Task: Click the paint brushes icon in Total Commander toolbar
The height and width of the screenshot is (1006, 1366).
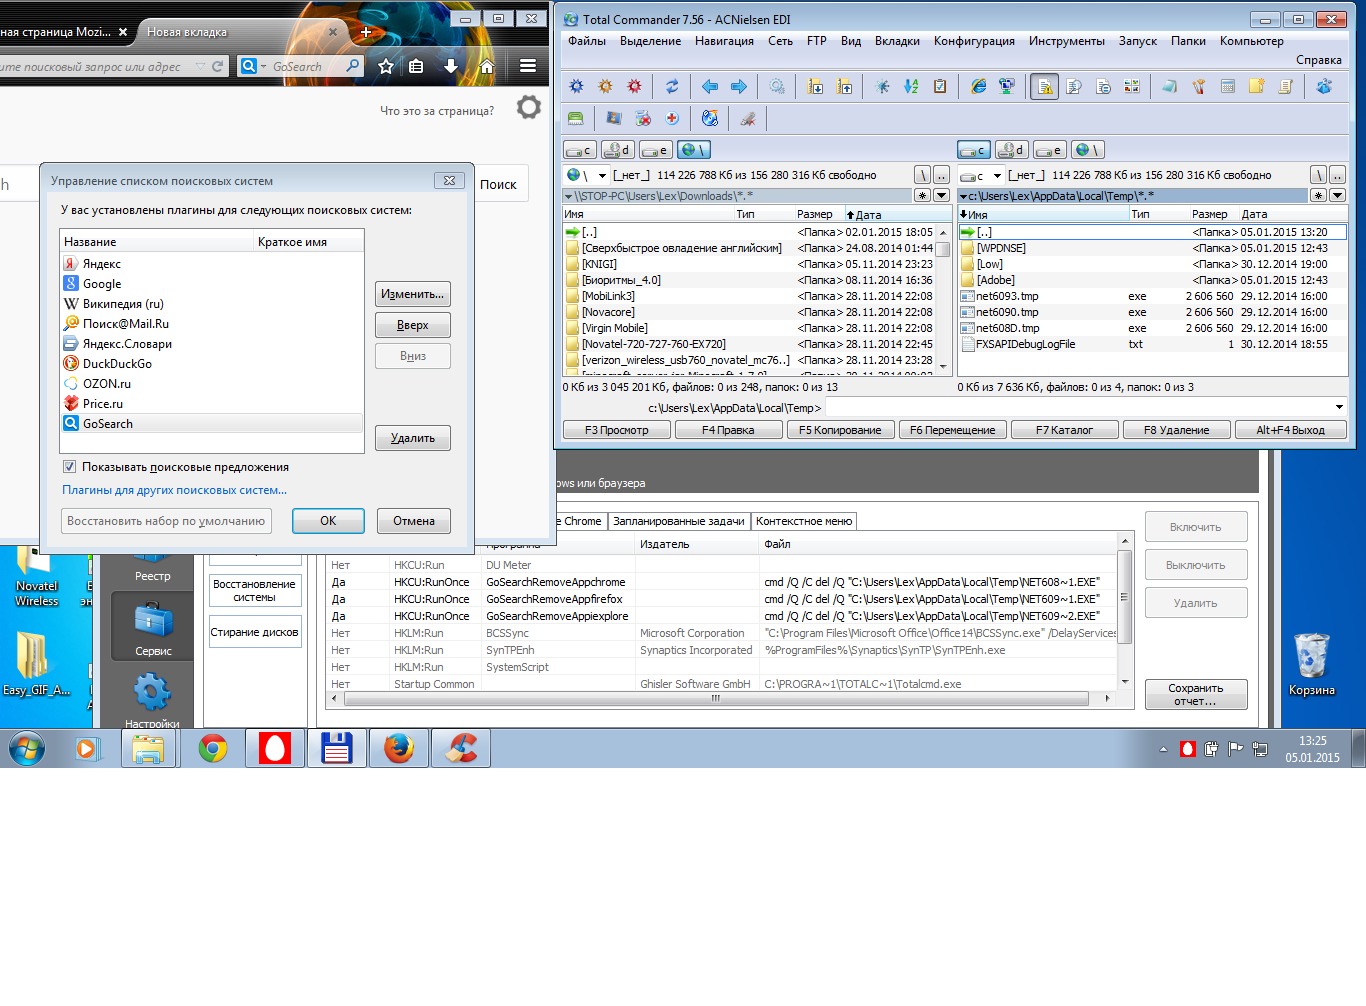Action: point(1199,87)
